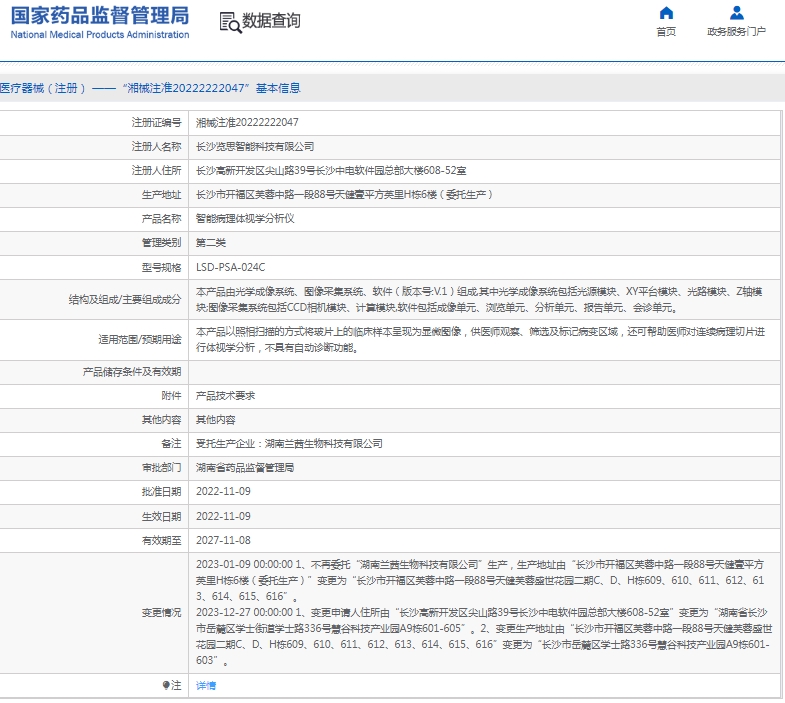Click the 注册人名称 row label
Viewport: 785px width, 703px height.
click(x=156, y=147)
